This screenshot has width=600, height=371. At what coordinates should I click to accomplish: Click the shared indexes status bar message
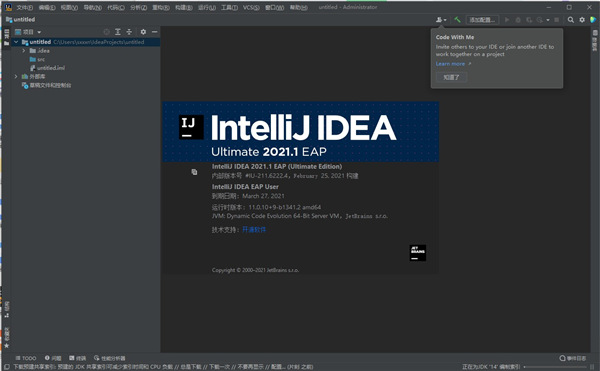click(x=163, y=367)
